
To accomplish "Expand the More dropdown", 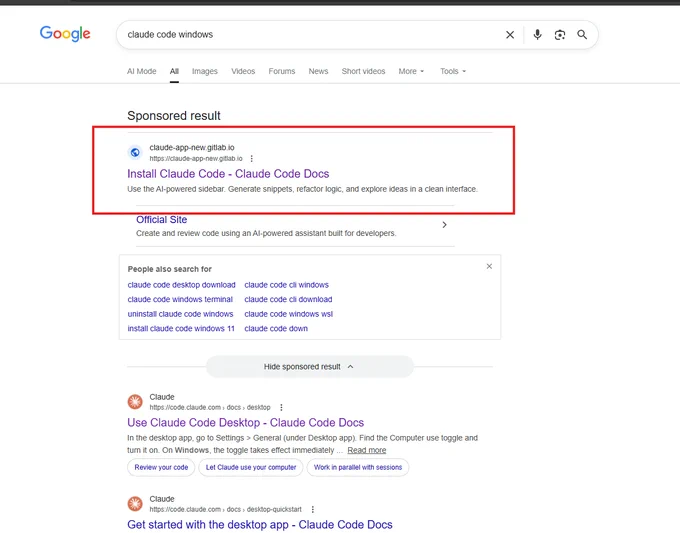I will [x=411, y=71].
